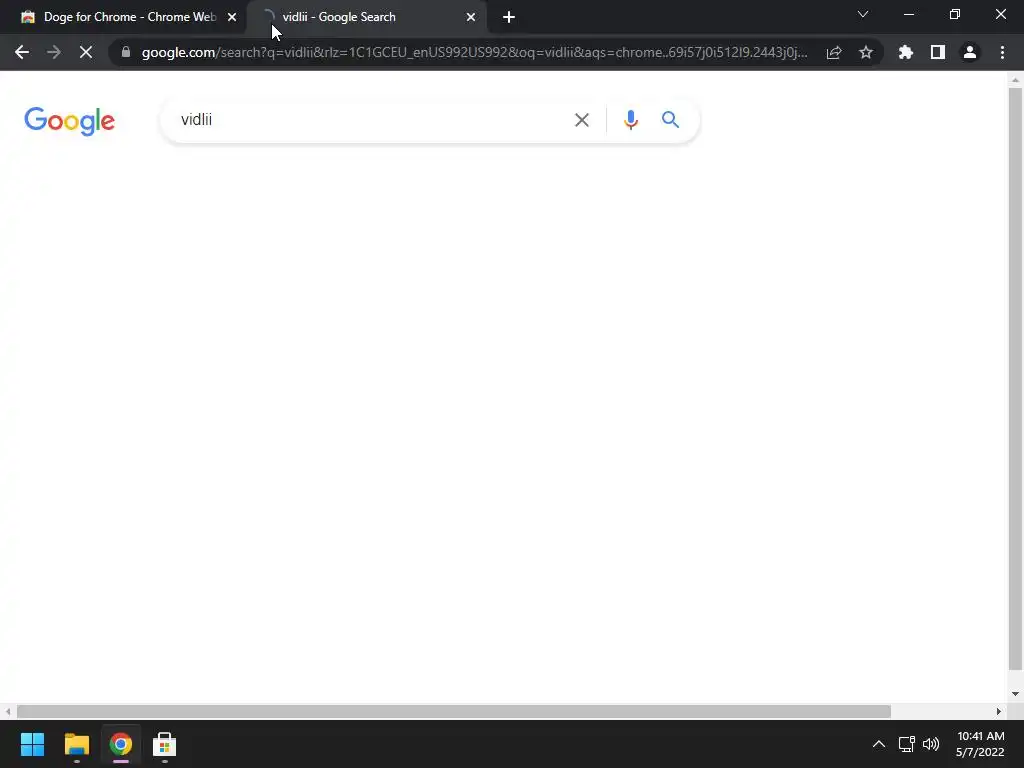Image resolution: width=1024 pixels, height=768 pixels.
Task: Expand the tab search chevron
Action: [x=863, y=14]
